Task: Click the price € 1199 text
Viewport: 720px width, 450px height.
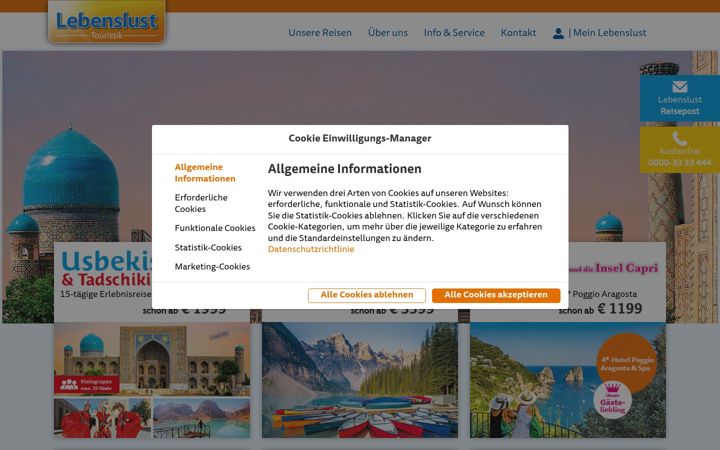Action: [619, 309]
